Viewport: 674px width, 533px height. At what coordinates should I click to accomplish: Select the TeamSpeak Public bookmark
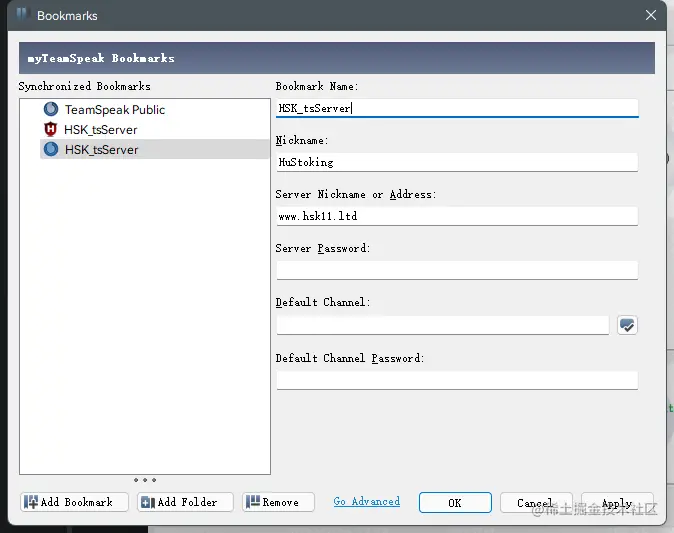[156, 110]
